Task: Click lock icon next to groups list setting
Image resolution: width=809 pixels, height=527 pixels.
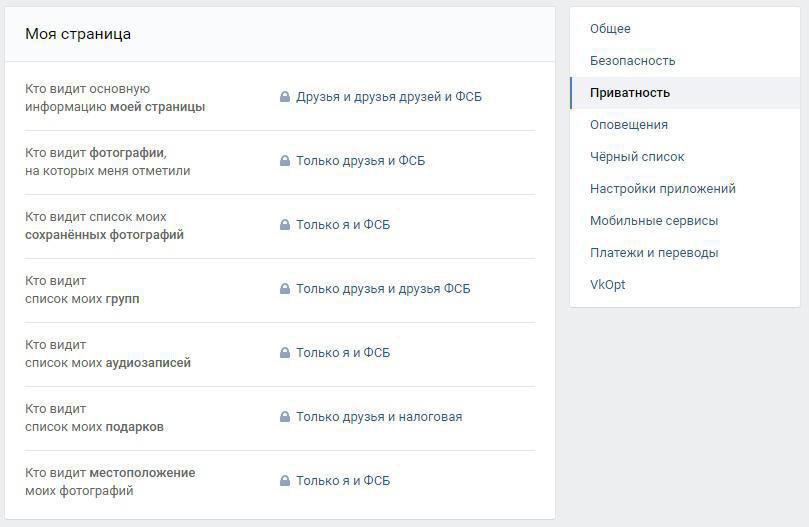Action: coord(285,289)
